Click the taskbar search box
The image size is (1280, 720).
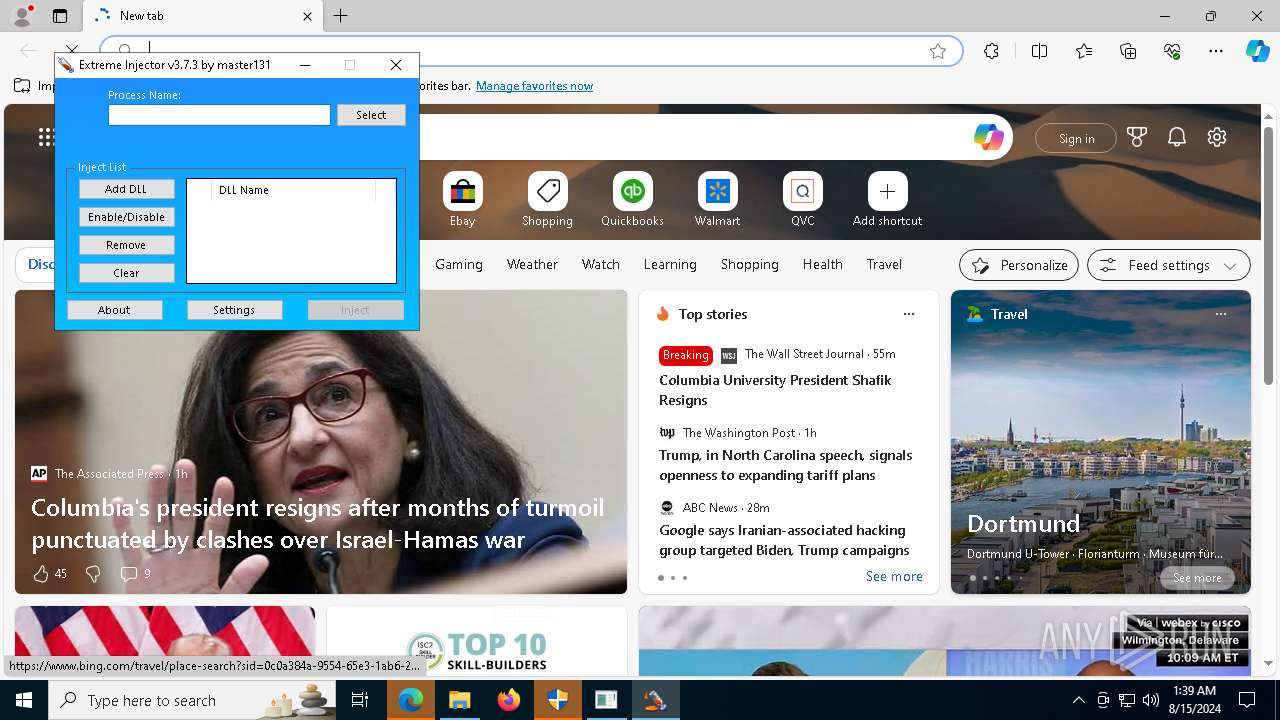[193, 700]
